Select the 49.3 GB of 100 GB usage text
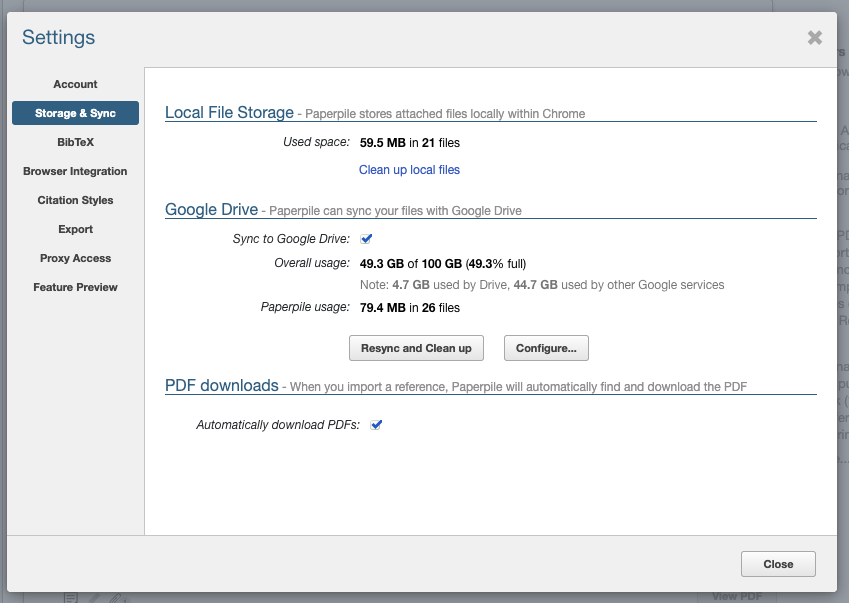Viewport: 849px width, 603px height. pyautogui.click(x=443, y=264)
